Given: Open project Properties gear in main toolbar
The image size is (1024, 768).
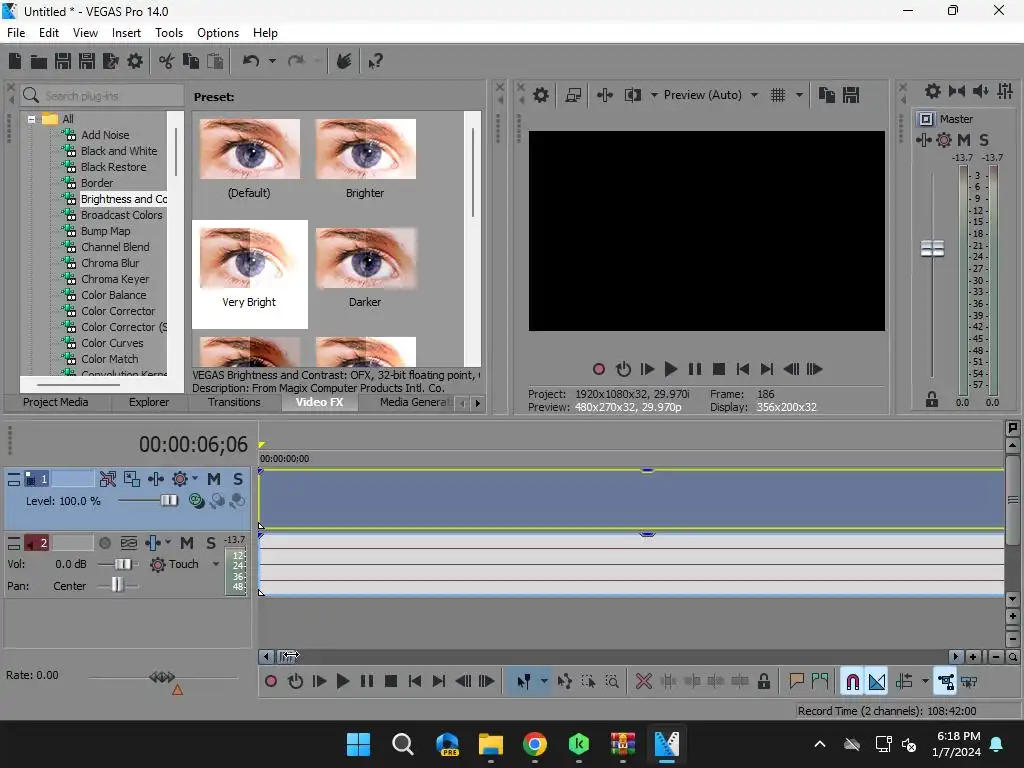Looking at the screenshot, I should pos(135,61).
